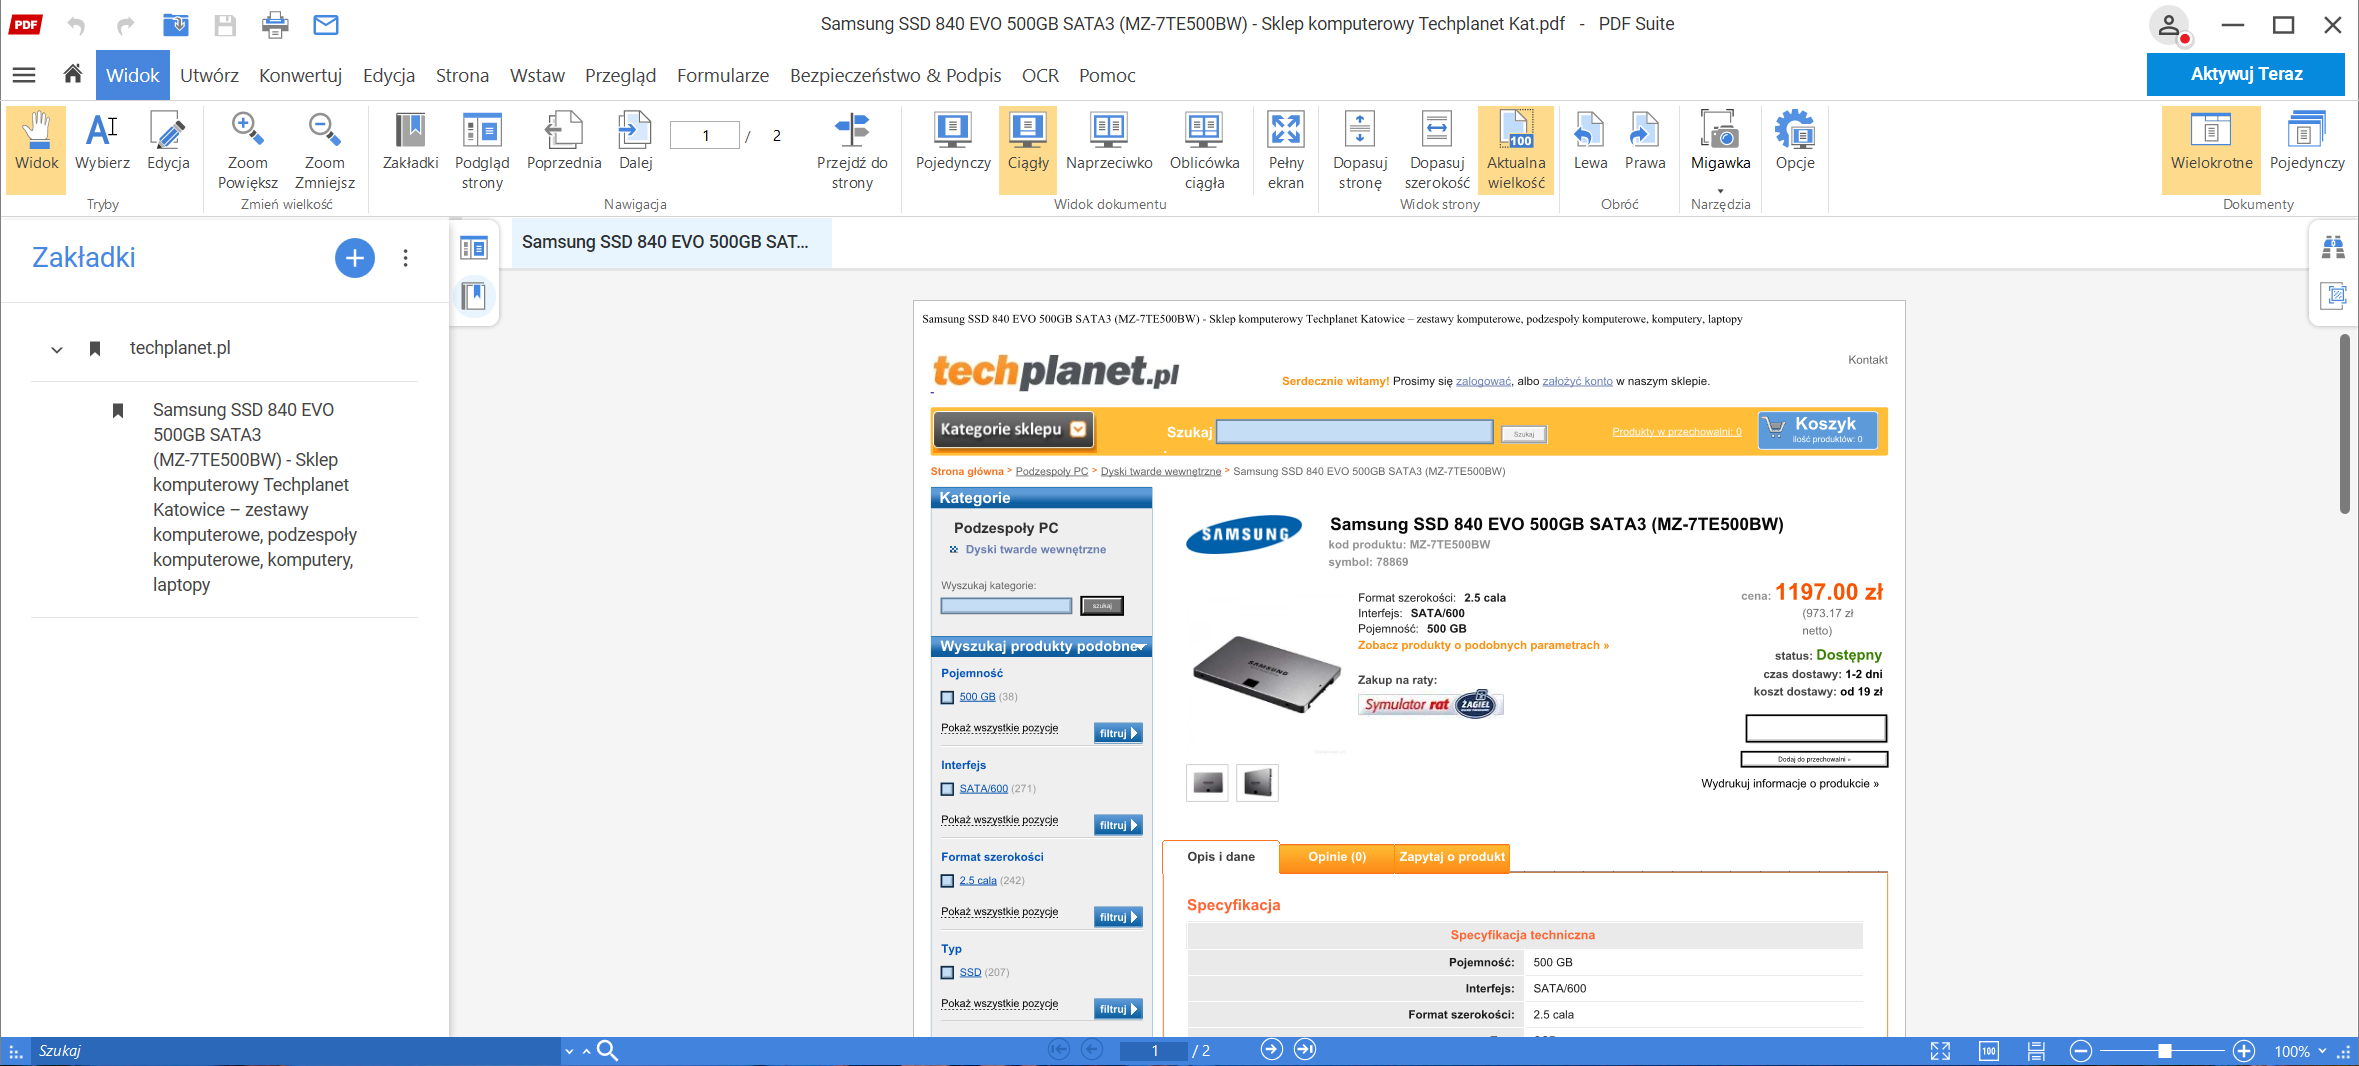
Task: Click zoom out minus in status bar
Action: (x=2081, y=1051)
